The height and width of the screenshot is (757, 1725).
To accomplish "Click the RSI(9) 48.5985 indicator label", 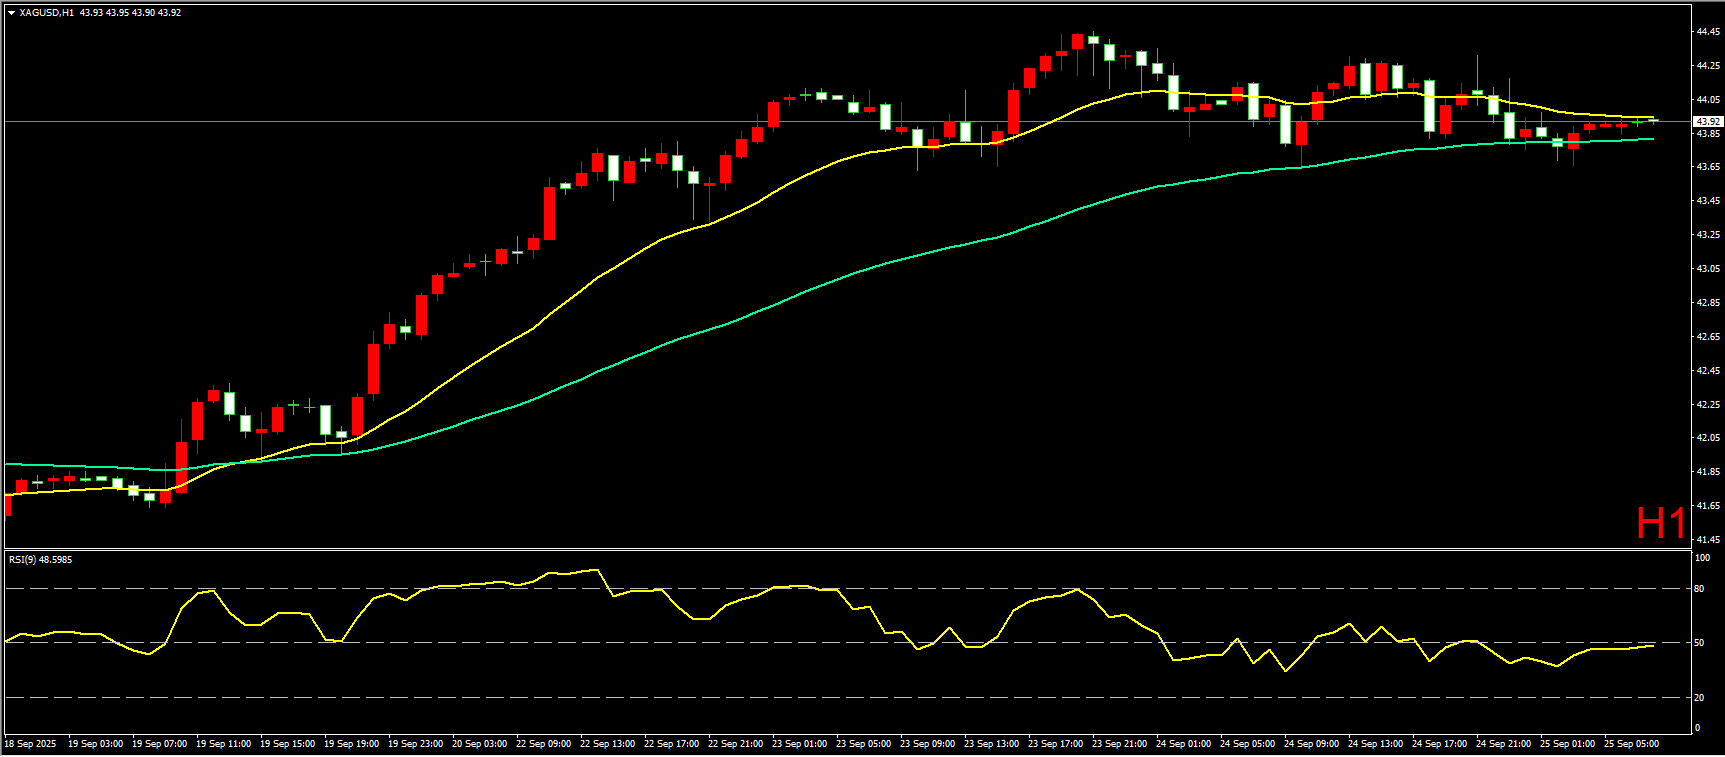I will [x=41, y=560].
